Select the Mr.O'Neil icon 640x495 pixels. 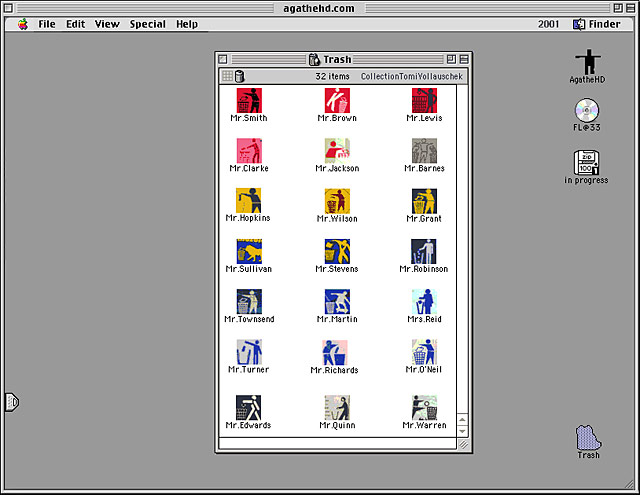tap(424, 352)
